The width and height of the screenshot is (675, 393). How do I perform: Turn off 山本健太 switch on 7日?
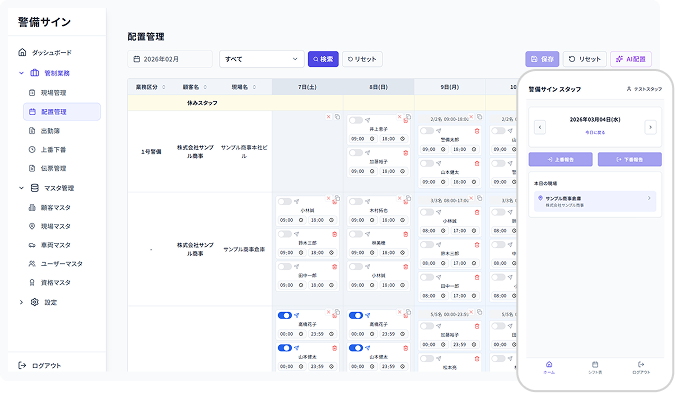285,348
